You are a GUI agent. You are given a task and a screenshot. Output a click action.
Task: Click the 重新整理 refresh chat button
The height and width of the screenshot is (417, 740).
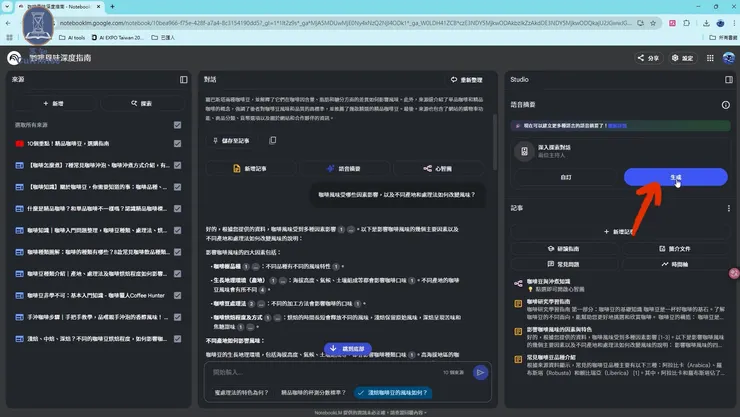(x=466, y=80)
